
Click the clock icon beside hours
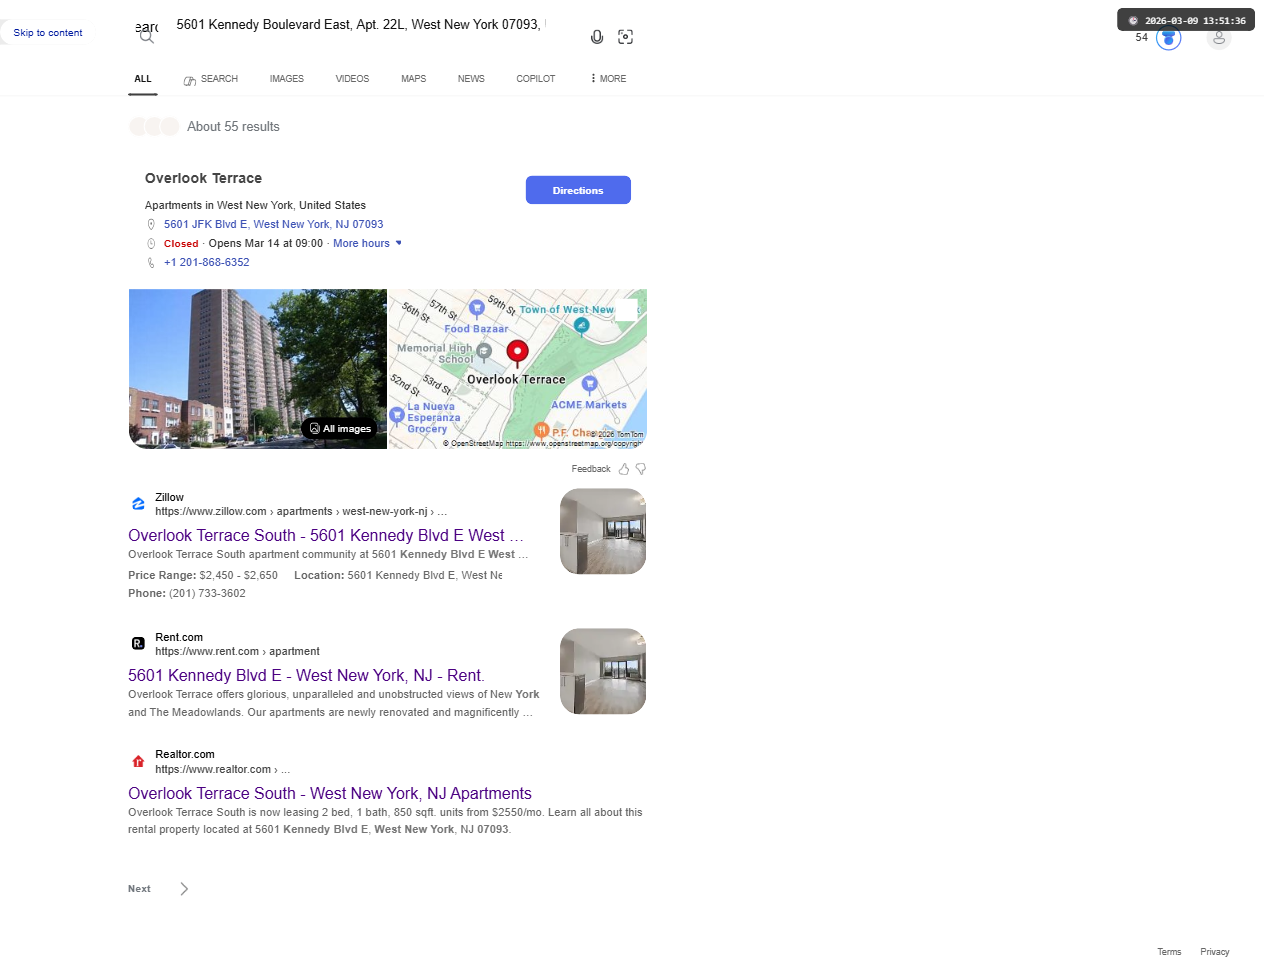pyautogui.click(x=151, y=244)
